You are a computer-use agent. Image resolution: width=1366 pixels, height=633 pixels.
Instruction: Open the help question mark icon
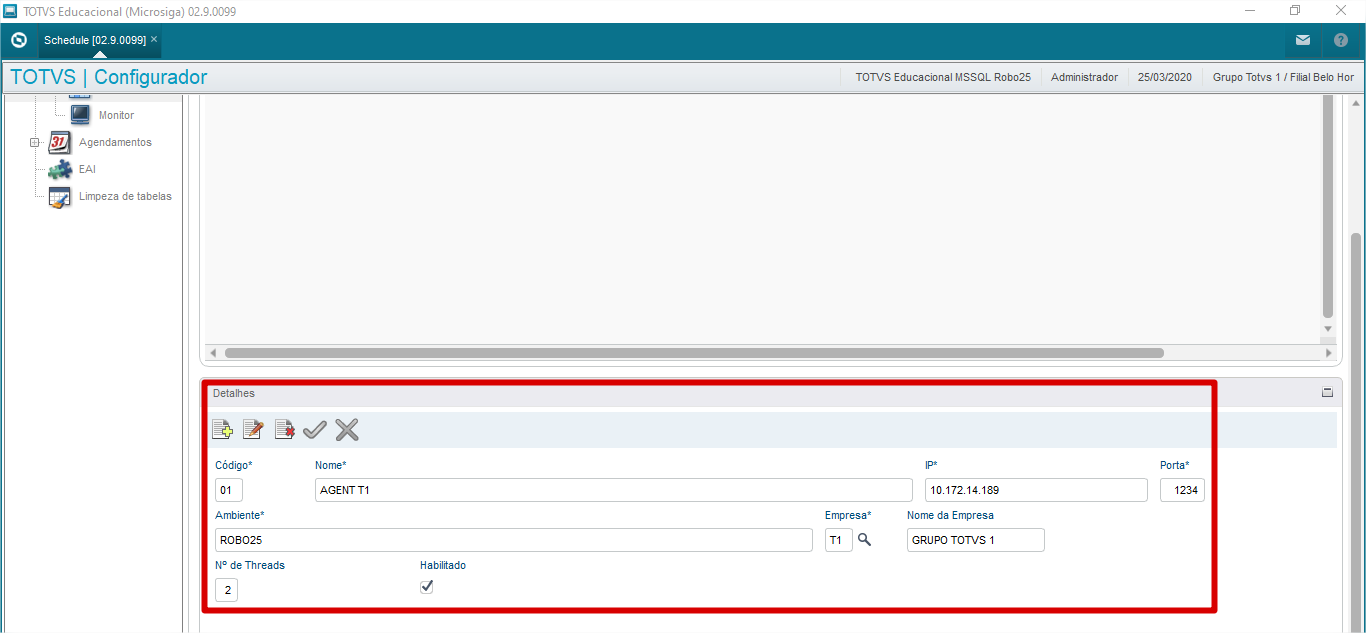[1341, 41]
